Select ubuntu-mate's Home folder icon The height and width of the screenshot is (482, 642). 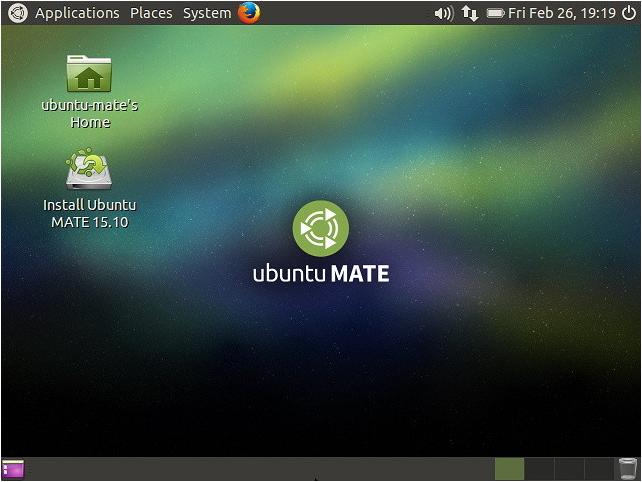tap(89, 74)
